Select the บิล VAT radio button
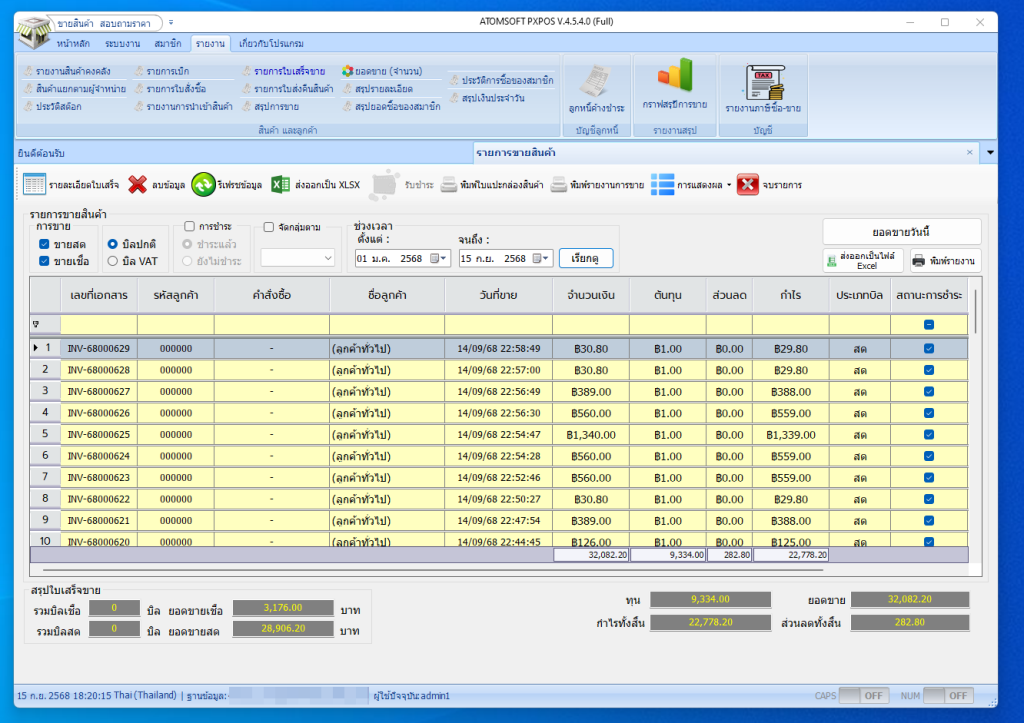The image size is (1024, 723). pyautogui.click(x=112, y=261)
